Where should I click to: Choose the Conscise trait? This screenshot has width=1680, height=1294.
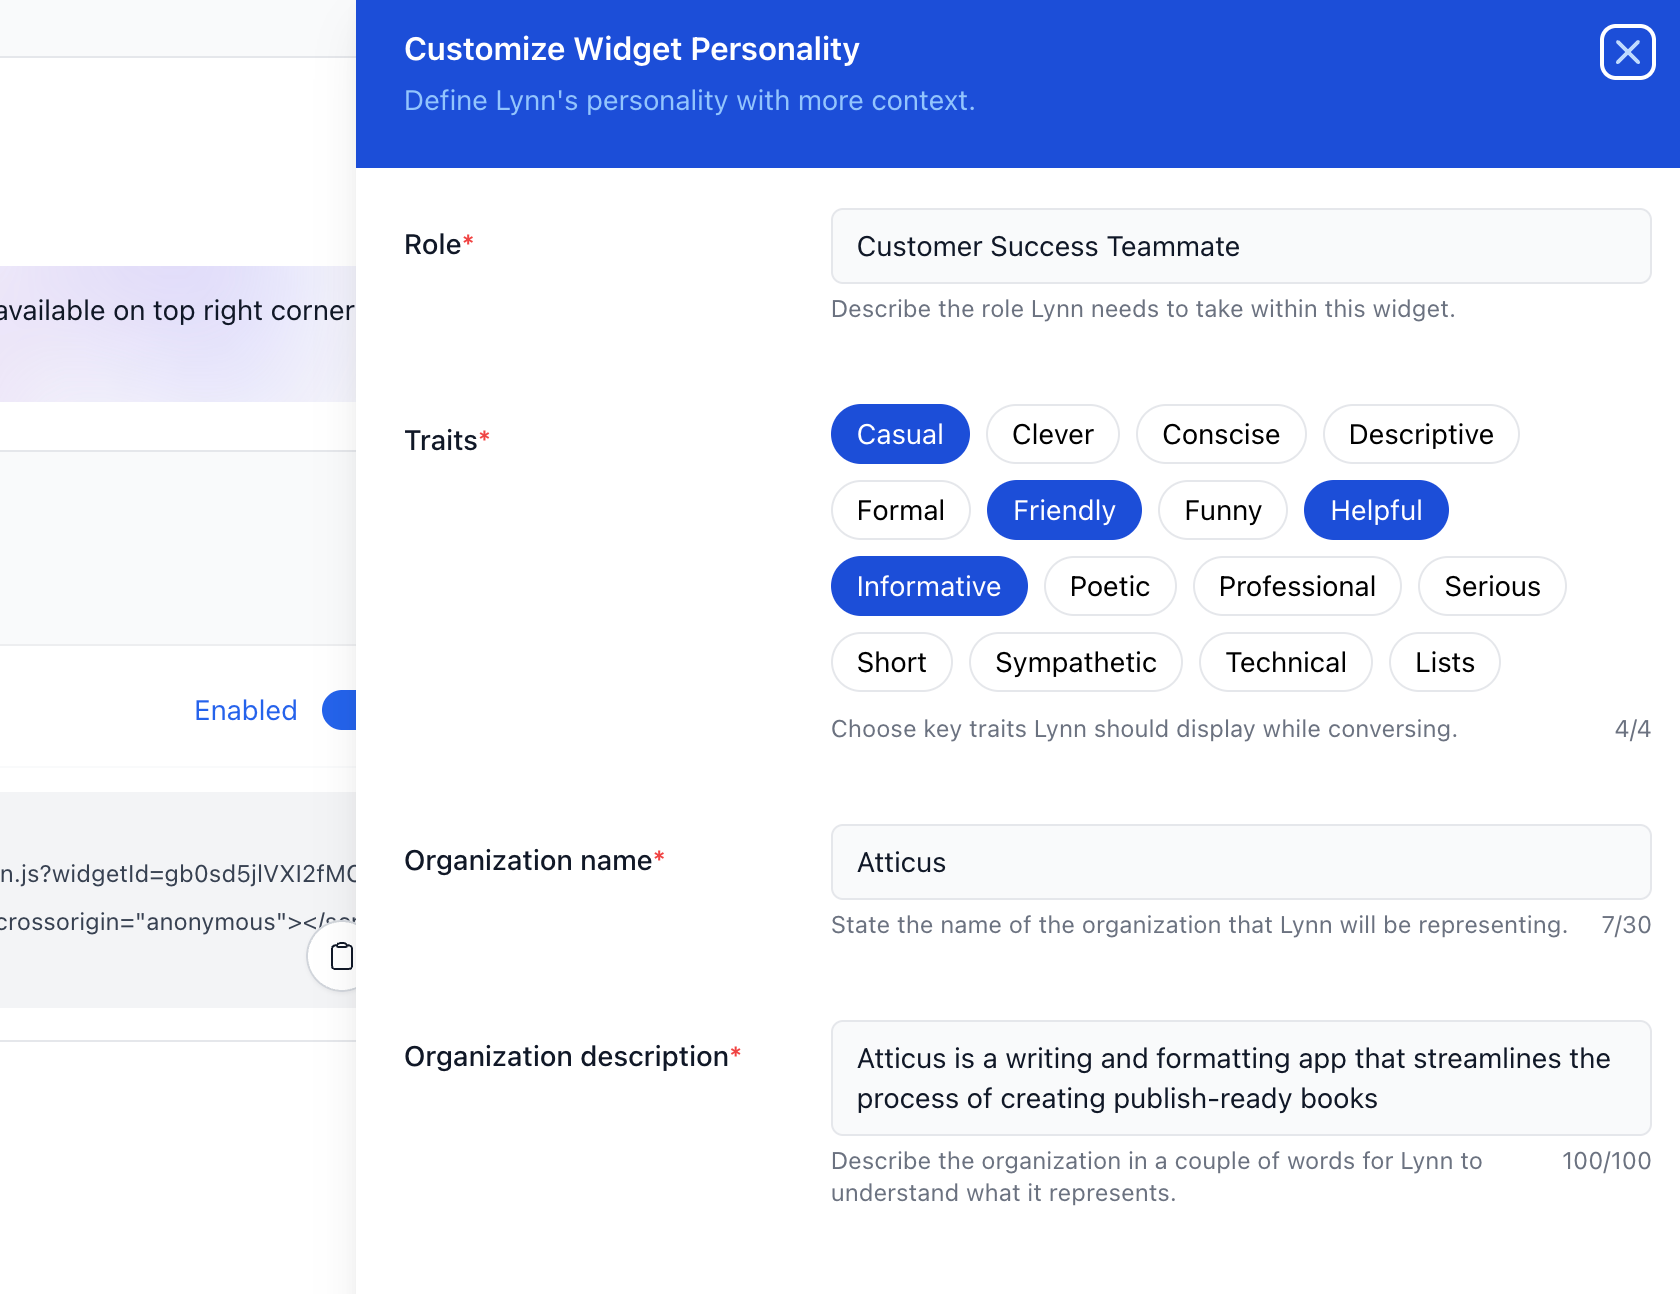1220,434
